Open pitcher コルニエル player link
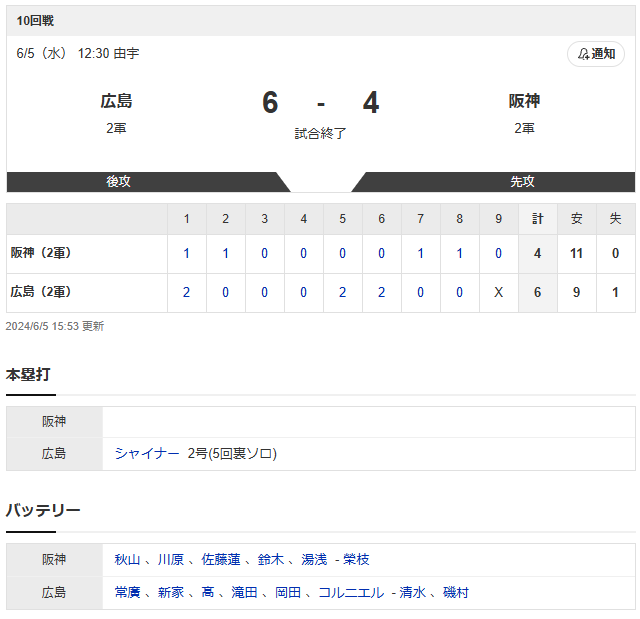Screen dimensions: 640x619 click(351, 592)
